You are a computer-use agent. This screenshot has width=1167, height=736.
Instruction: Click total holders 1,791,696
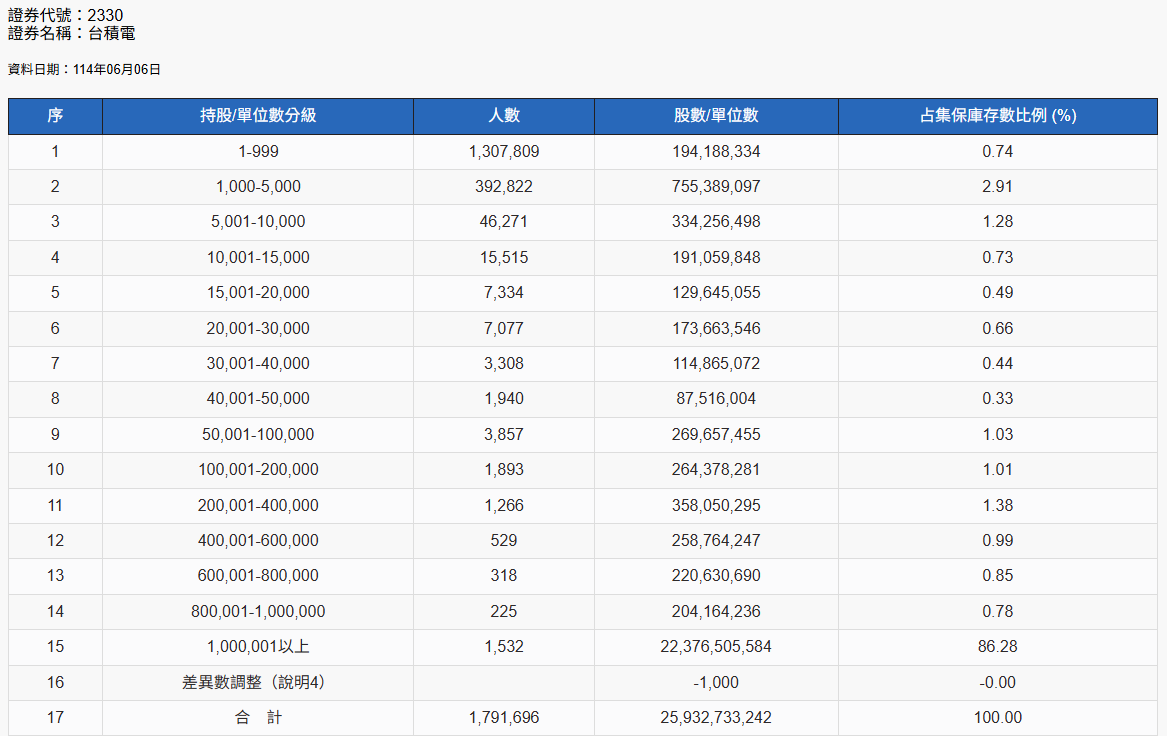[504, 718]
